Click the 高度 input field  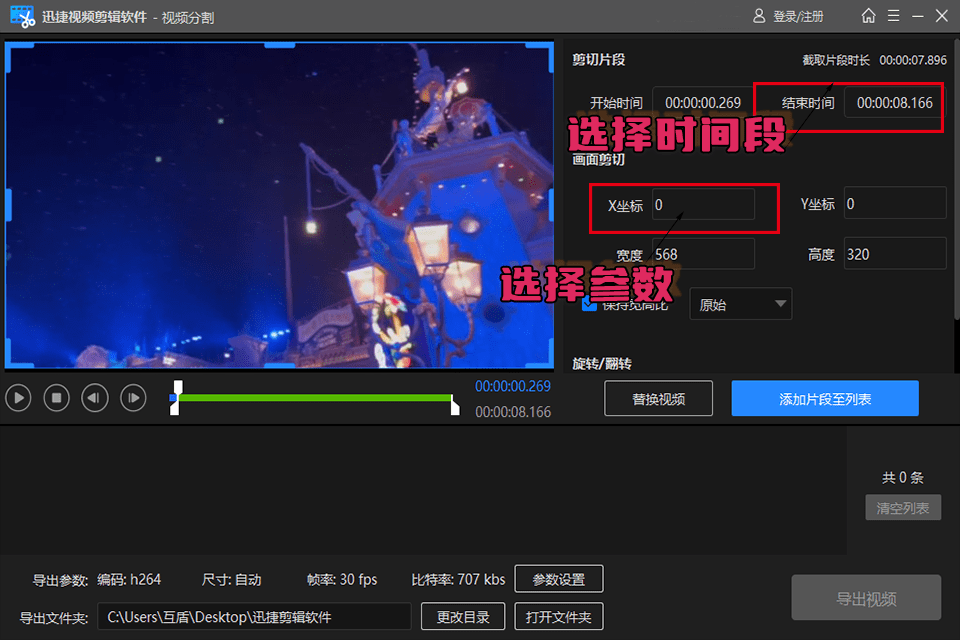895,254
